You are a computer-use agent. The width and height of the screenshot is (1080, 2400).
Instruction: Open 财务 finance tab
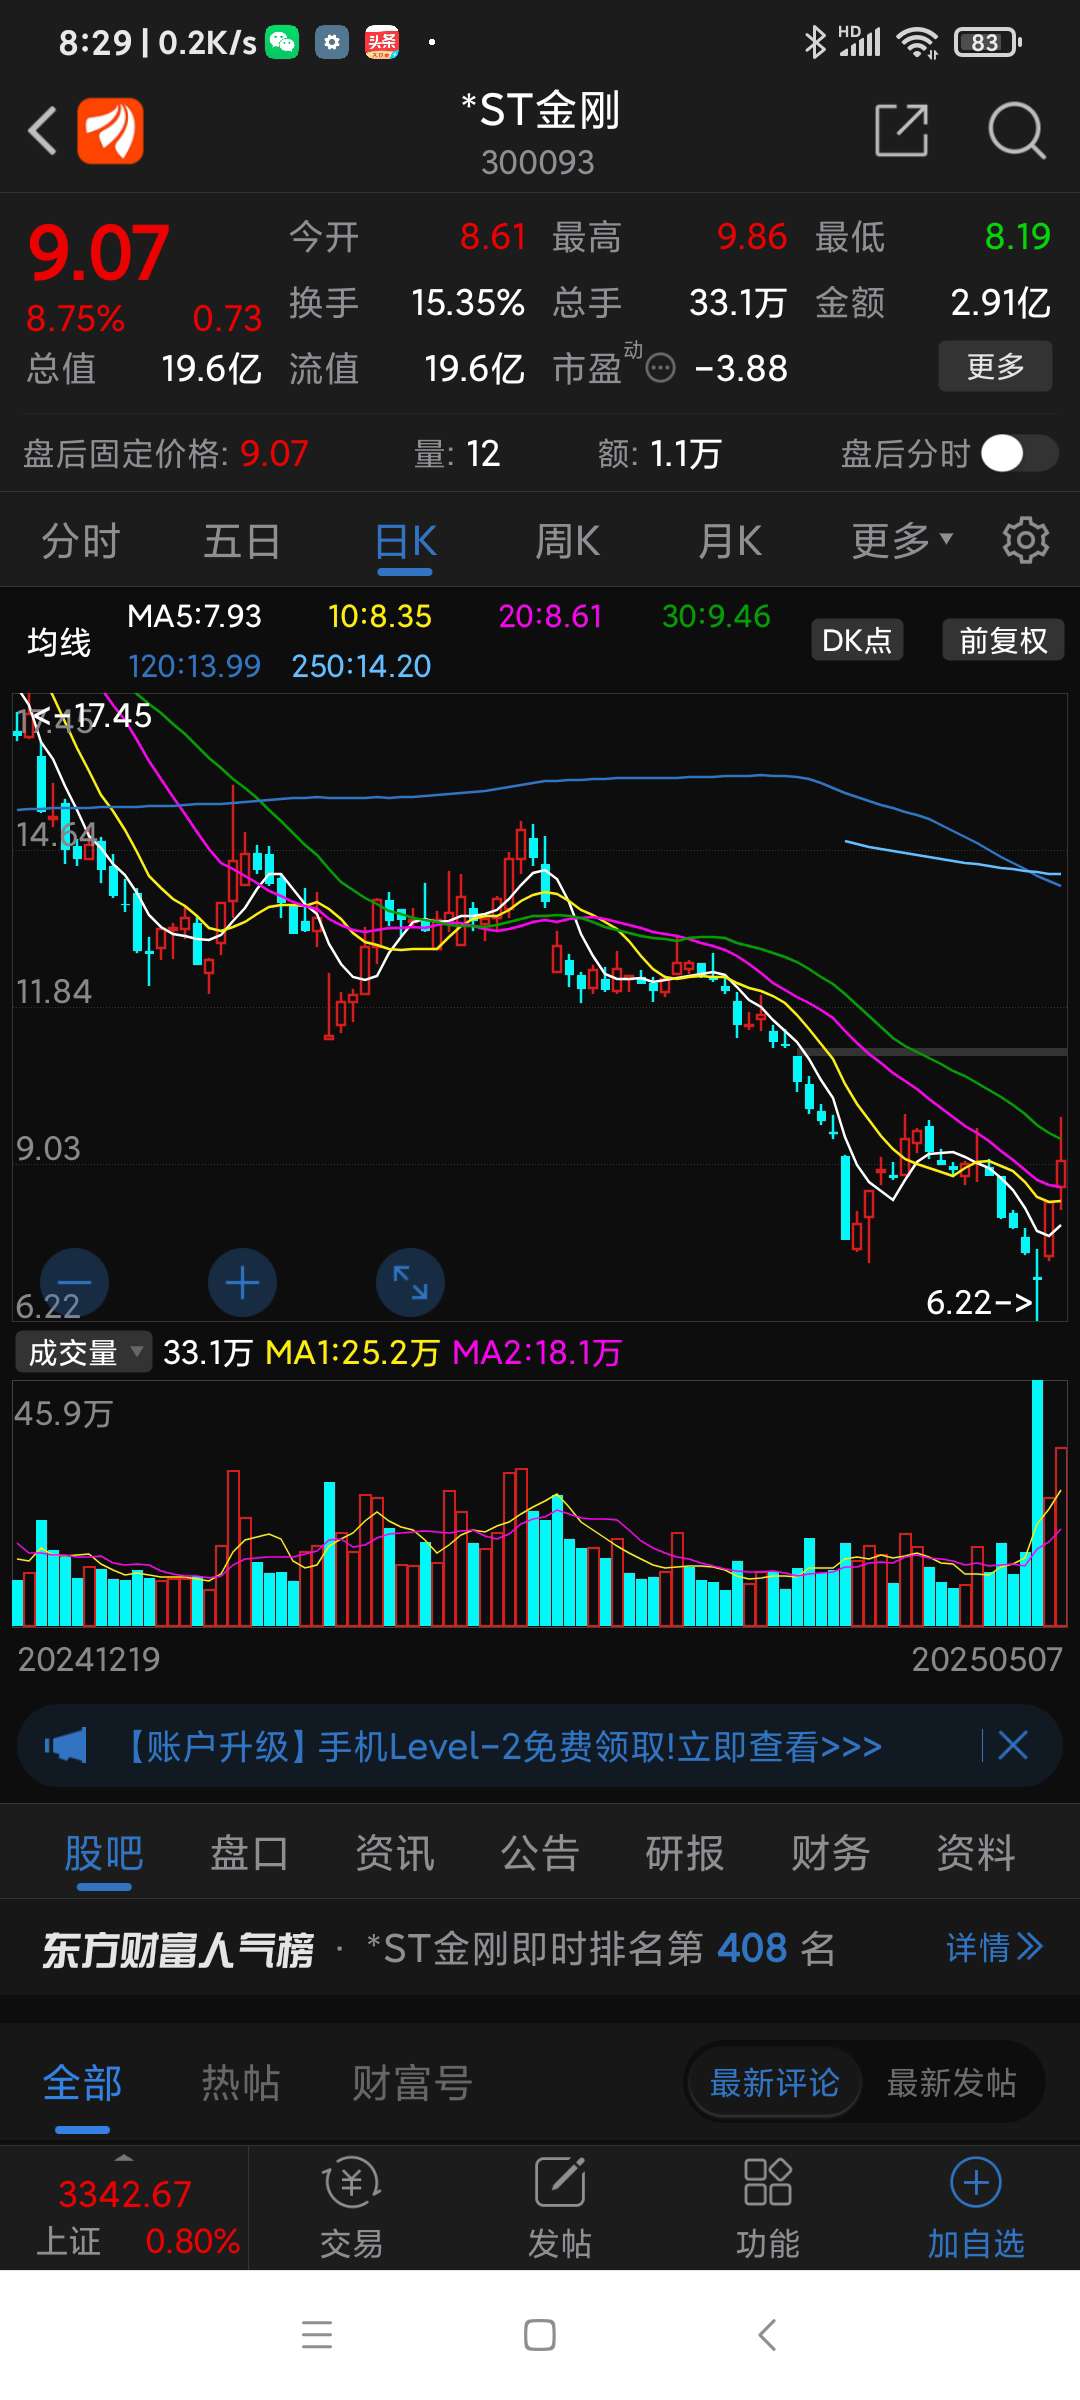(830, 1853)
